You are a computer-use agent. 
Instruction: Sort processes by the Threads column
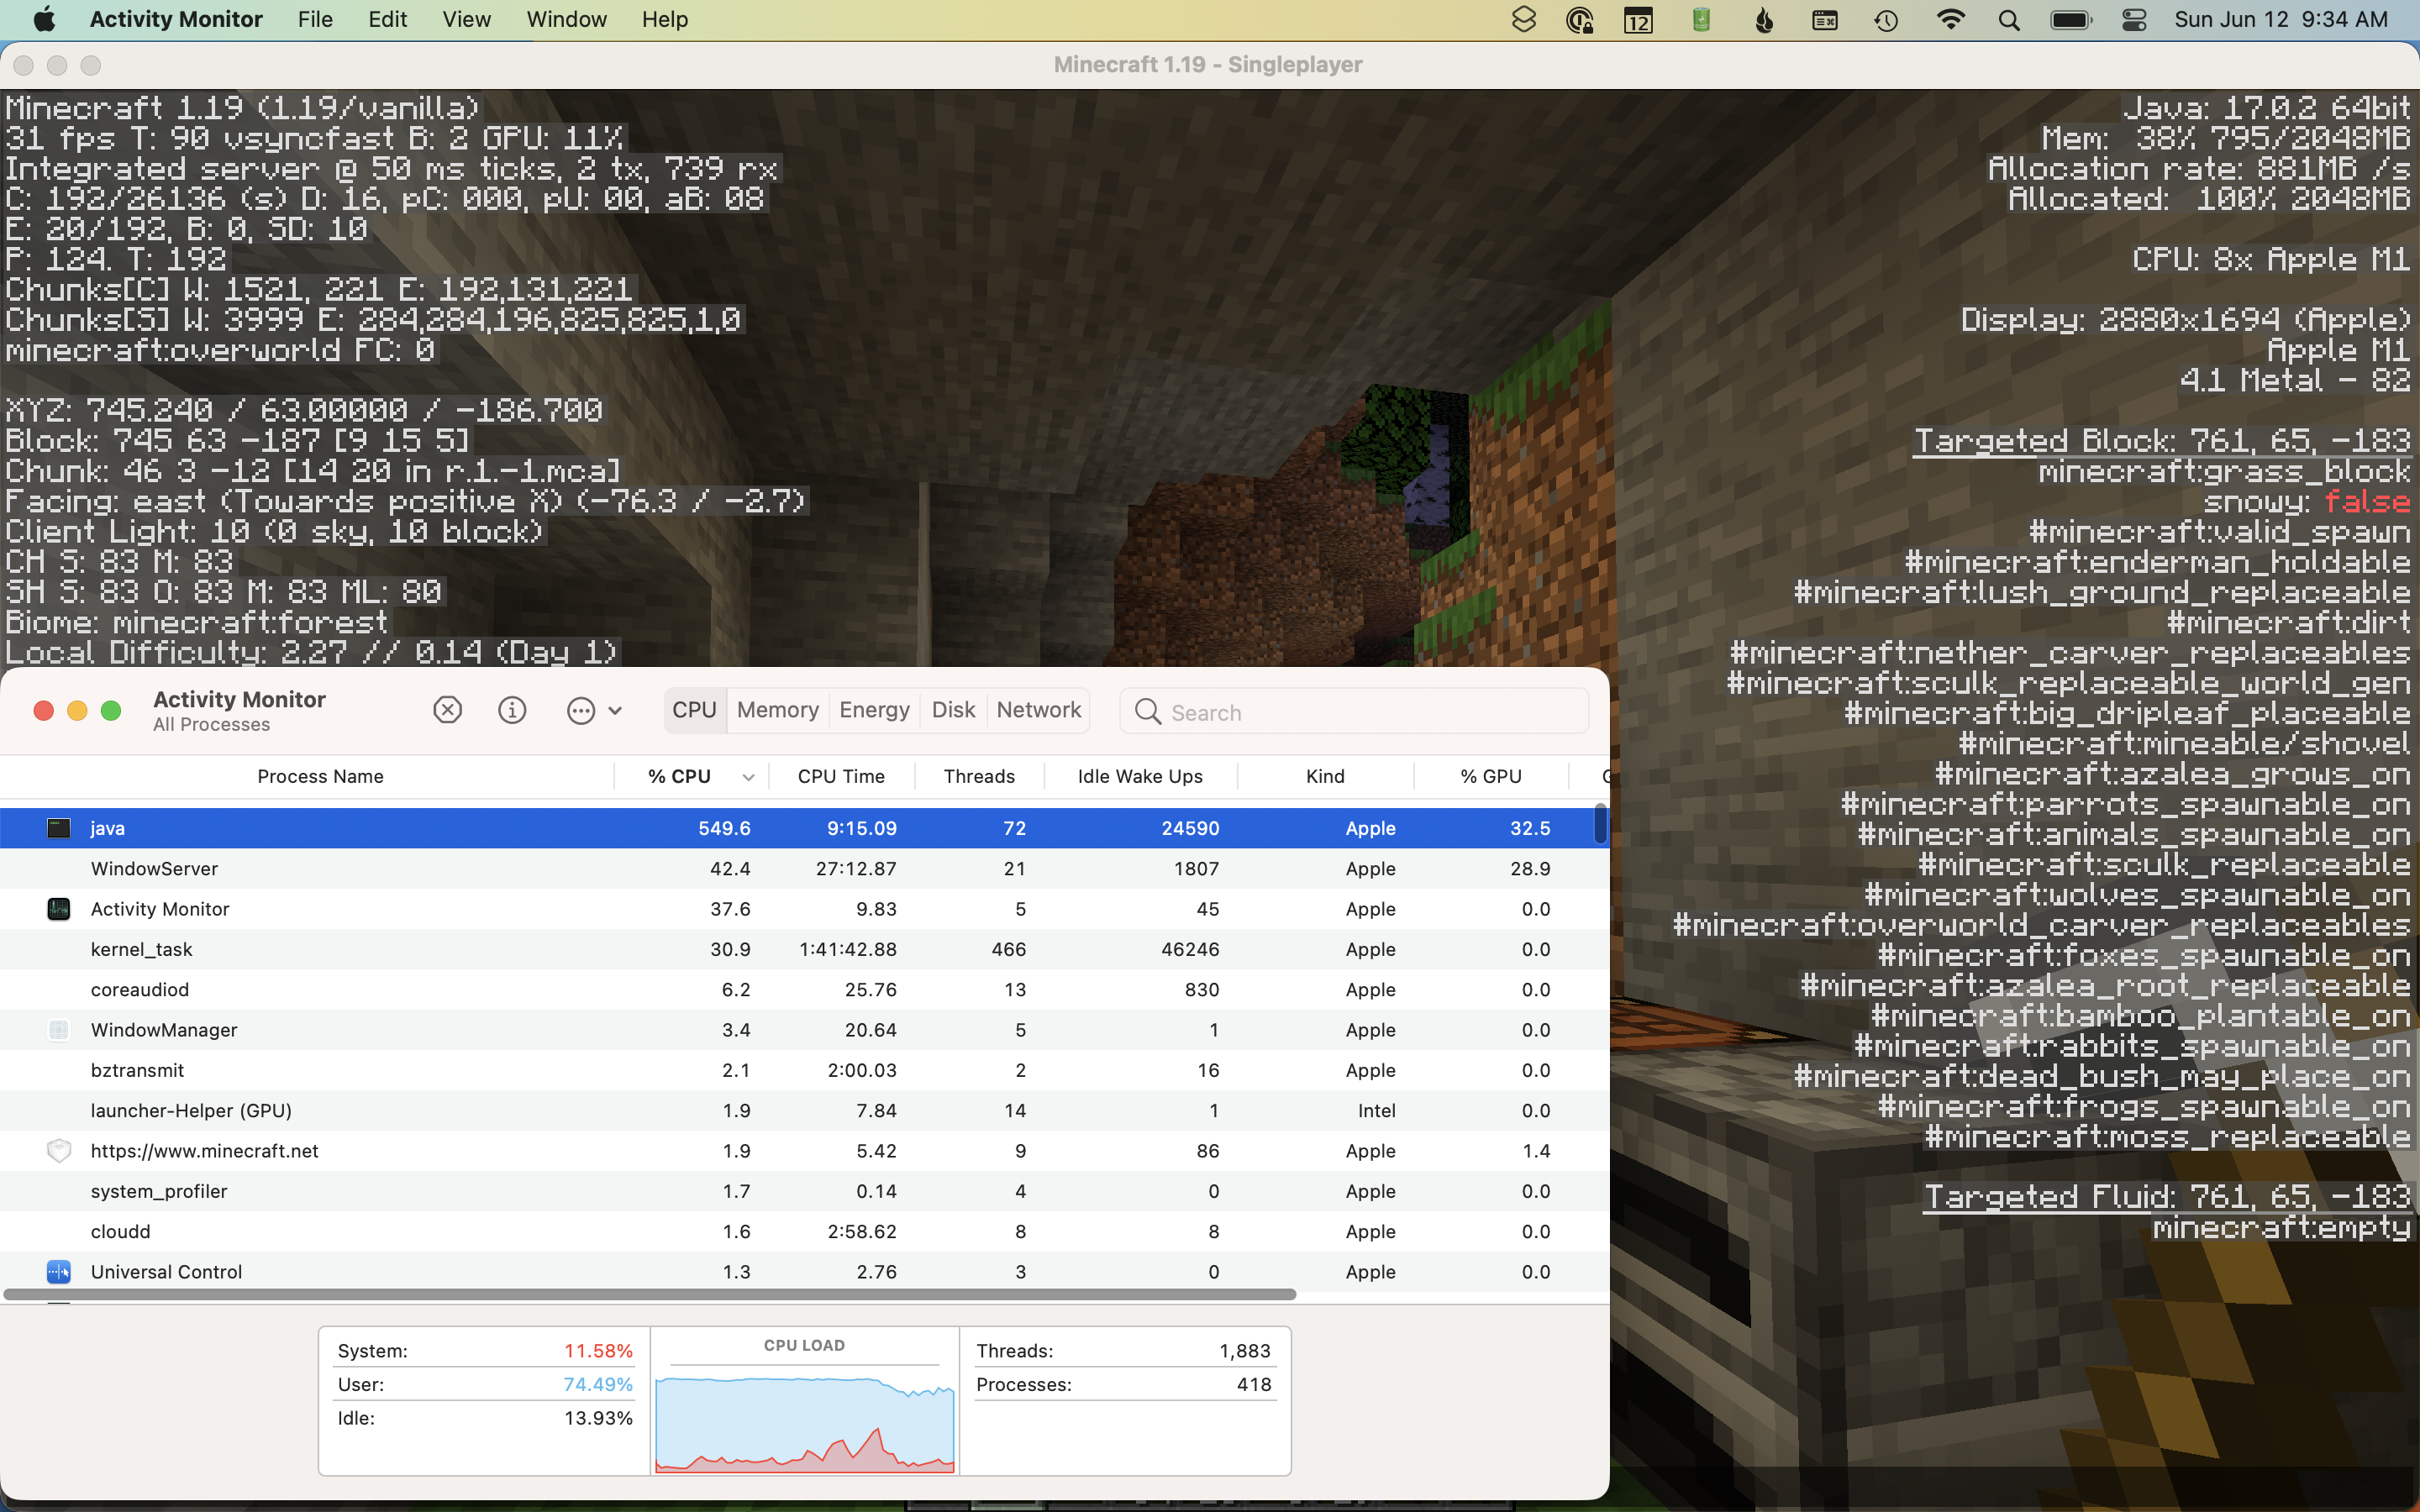point(979,776)
